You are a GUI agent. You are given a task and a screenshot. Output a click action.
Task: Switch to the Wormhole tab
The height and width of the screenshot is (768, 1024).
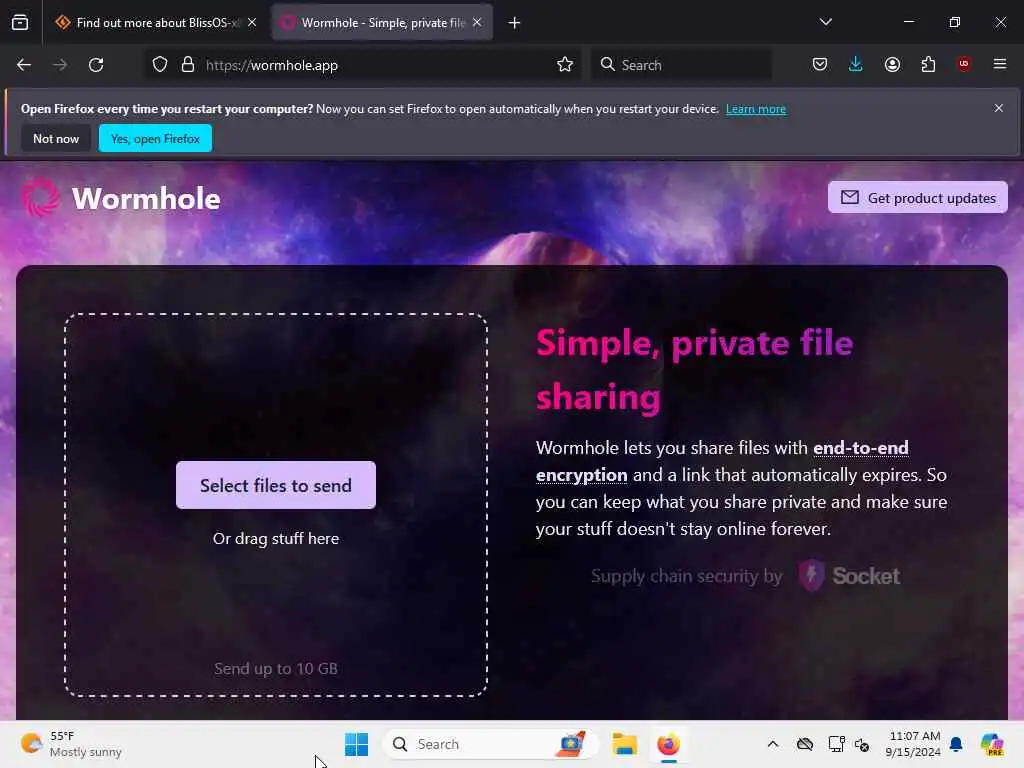(x=382, y=23)
